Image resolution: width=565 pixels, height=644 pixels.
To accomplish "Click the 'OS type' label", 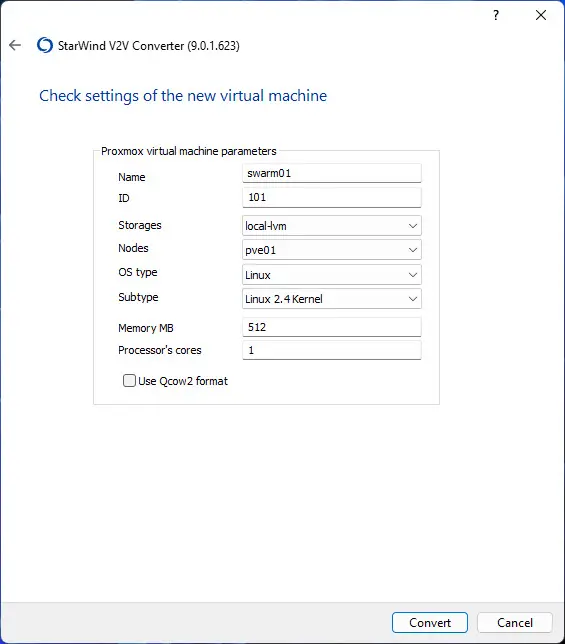I will point(138,272).
